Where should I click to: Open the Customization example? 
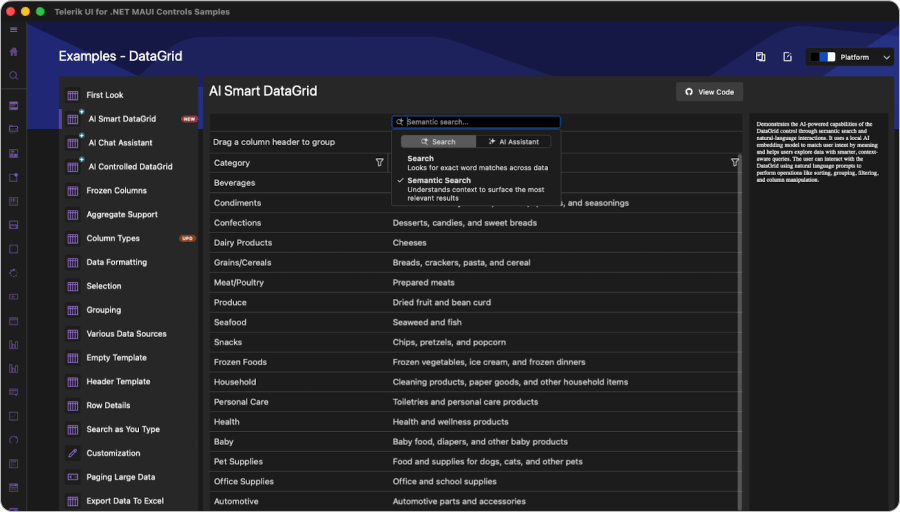coord(129,453)
